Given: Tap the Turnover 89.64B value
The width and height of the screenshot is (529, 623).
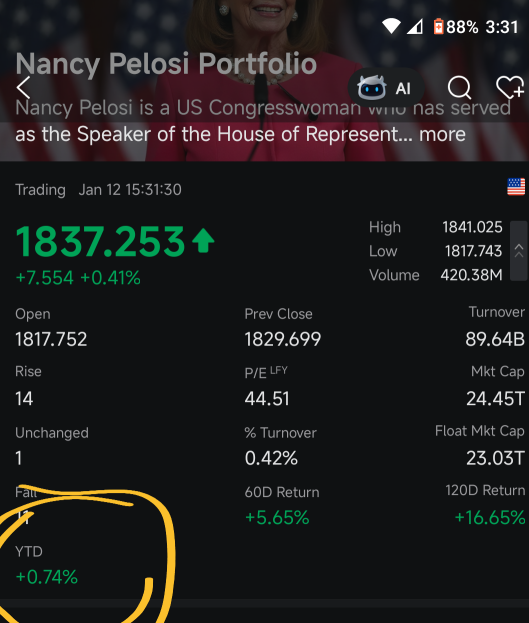Looking at the screenshot, I should pyautogui.click(x=495, y=339).
